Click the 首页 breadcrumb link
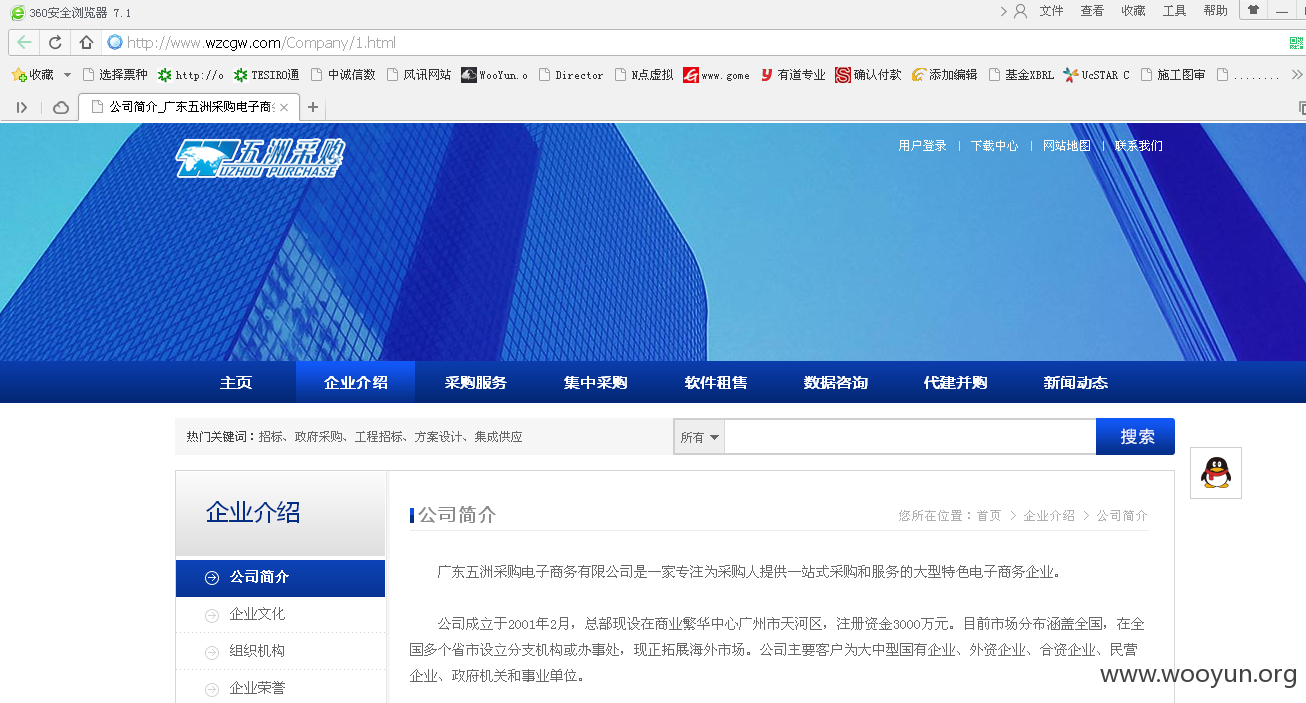The height and width of the screenshot is (703, 1306). point(989,516)
